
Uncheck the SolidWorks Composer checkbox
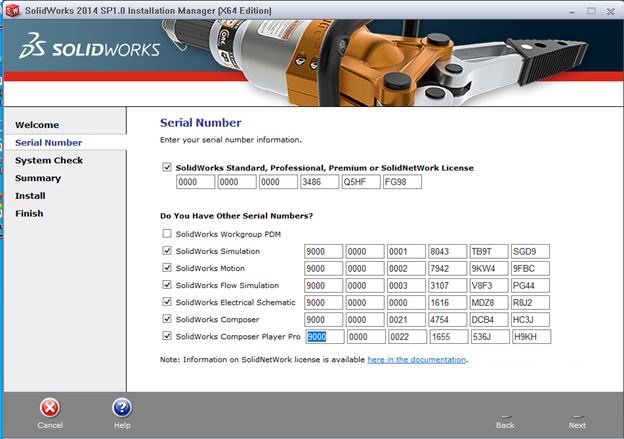(167, 319)
